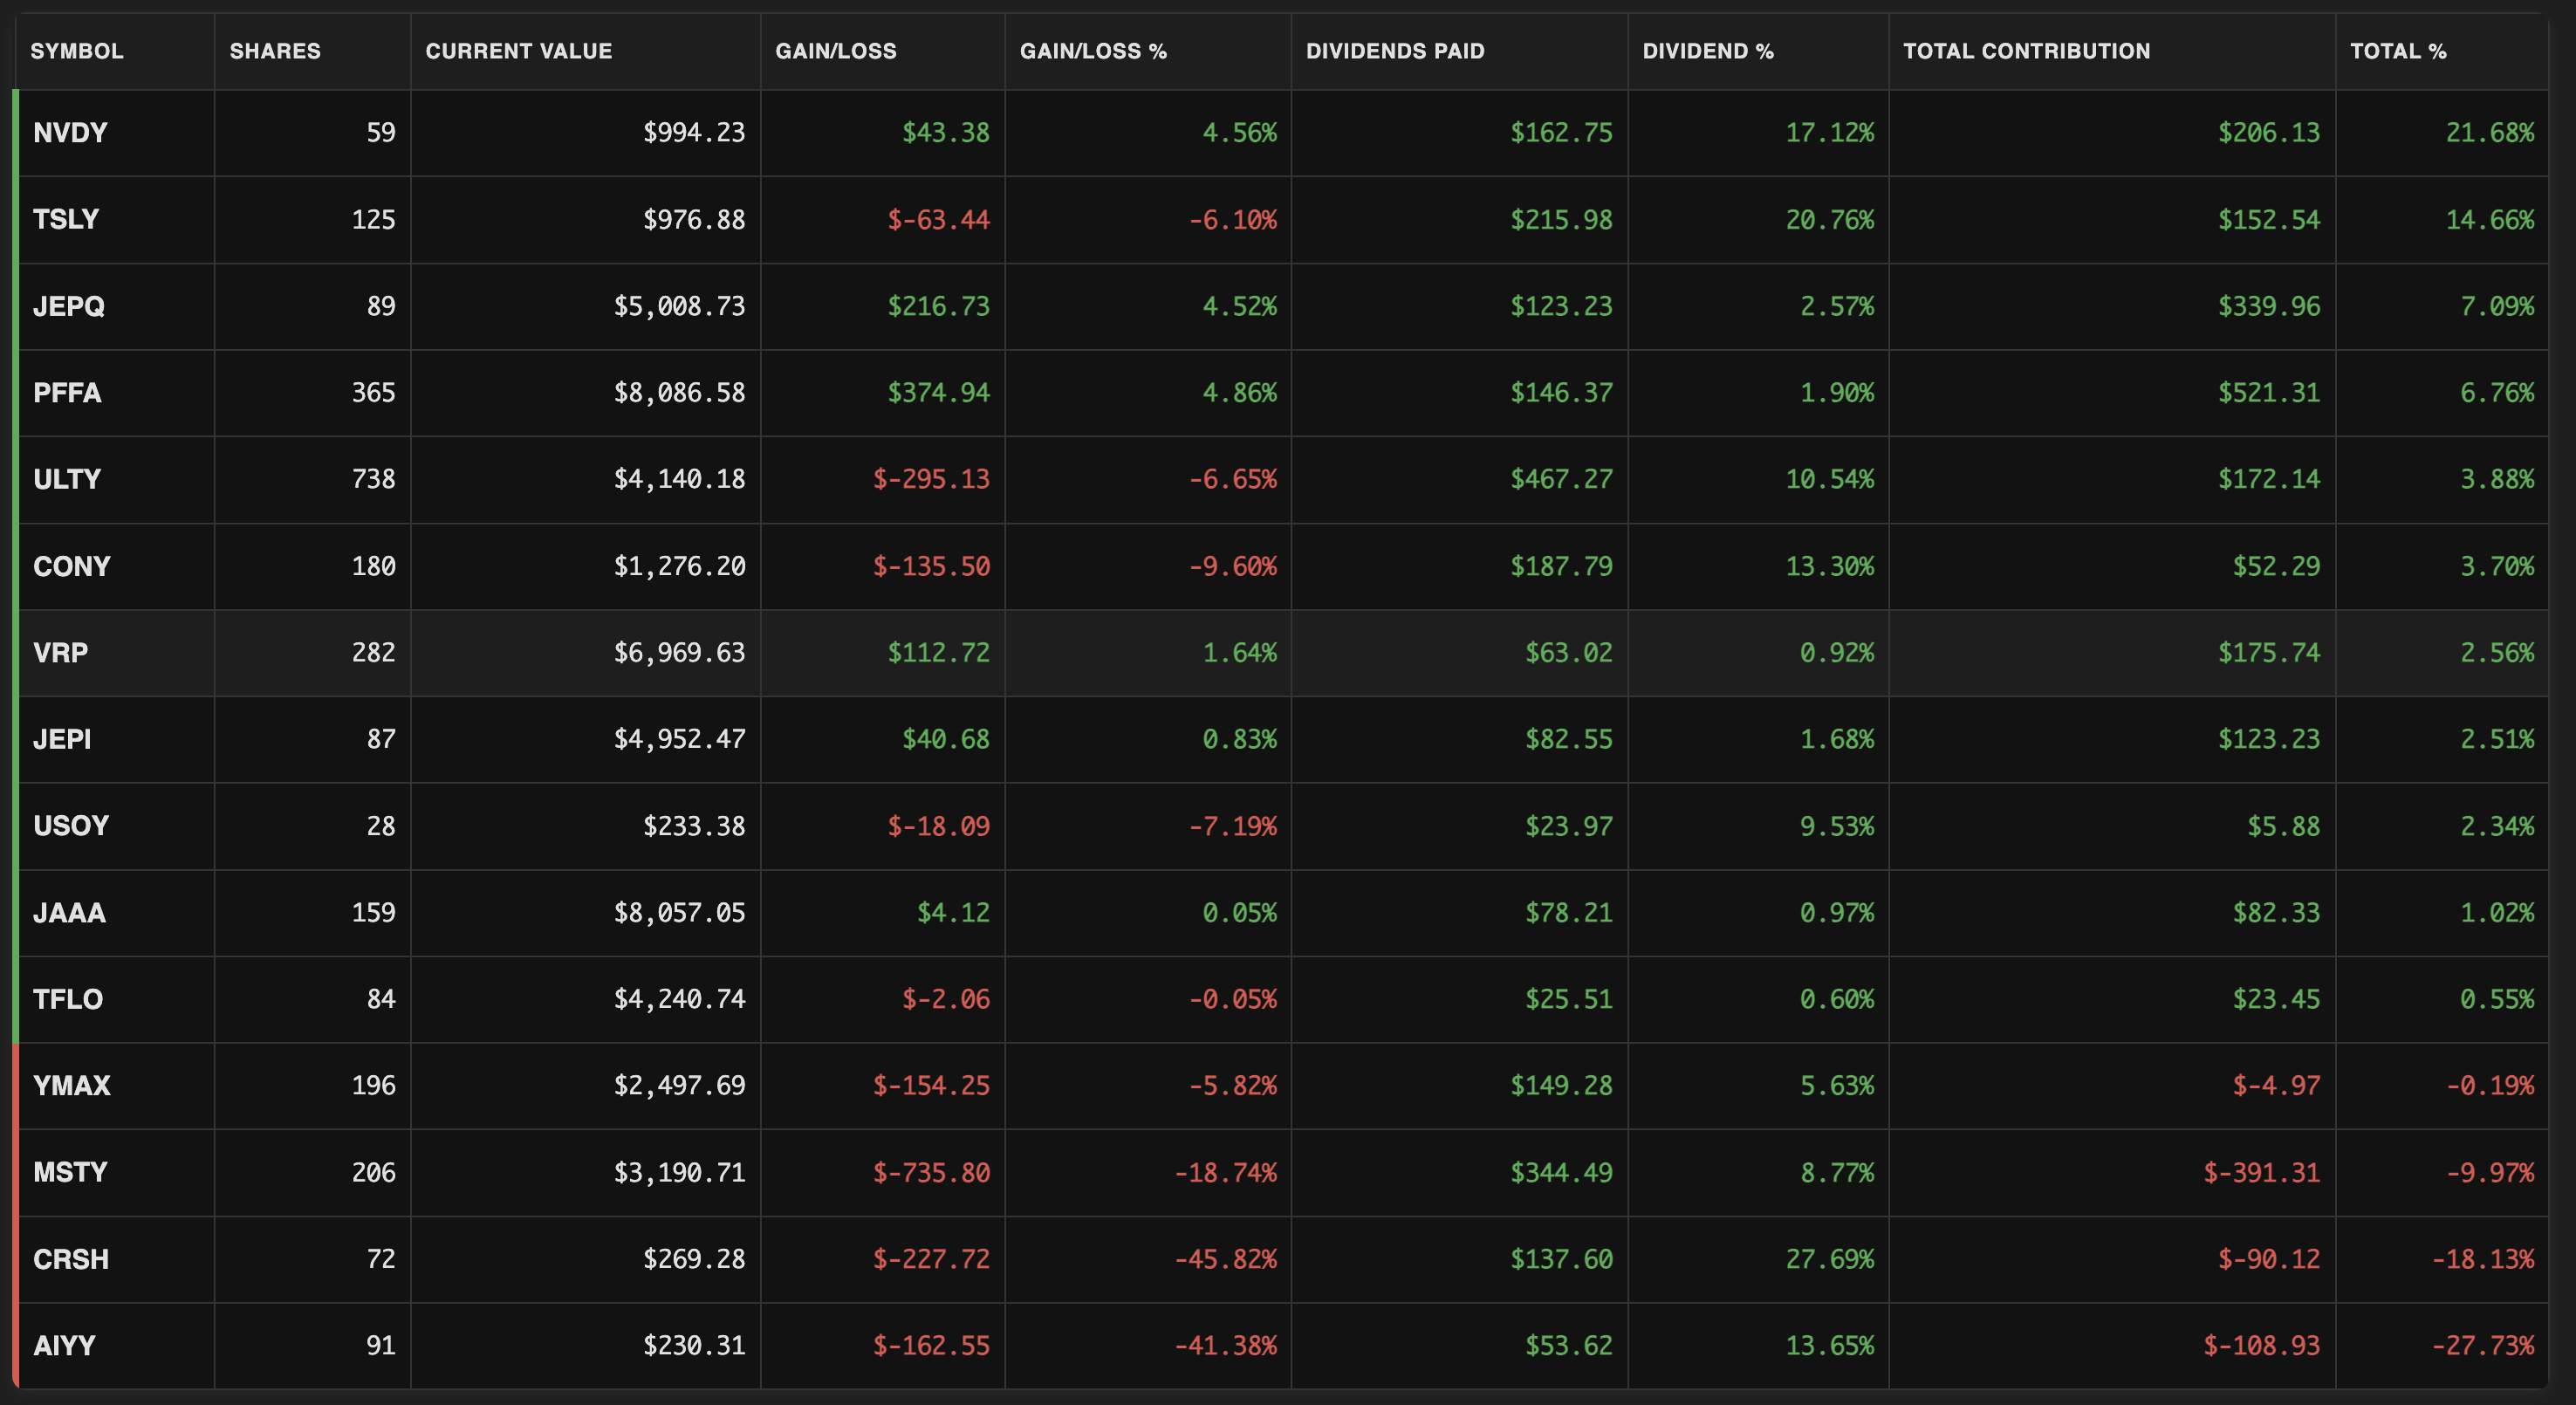The image size is (2576, 1405).
Task: Sort table by SYMBOL column header
Action: click(x=77, y=51)
